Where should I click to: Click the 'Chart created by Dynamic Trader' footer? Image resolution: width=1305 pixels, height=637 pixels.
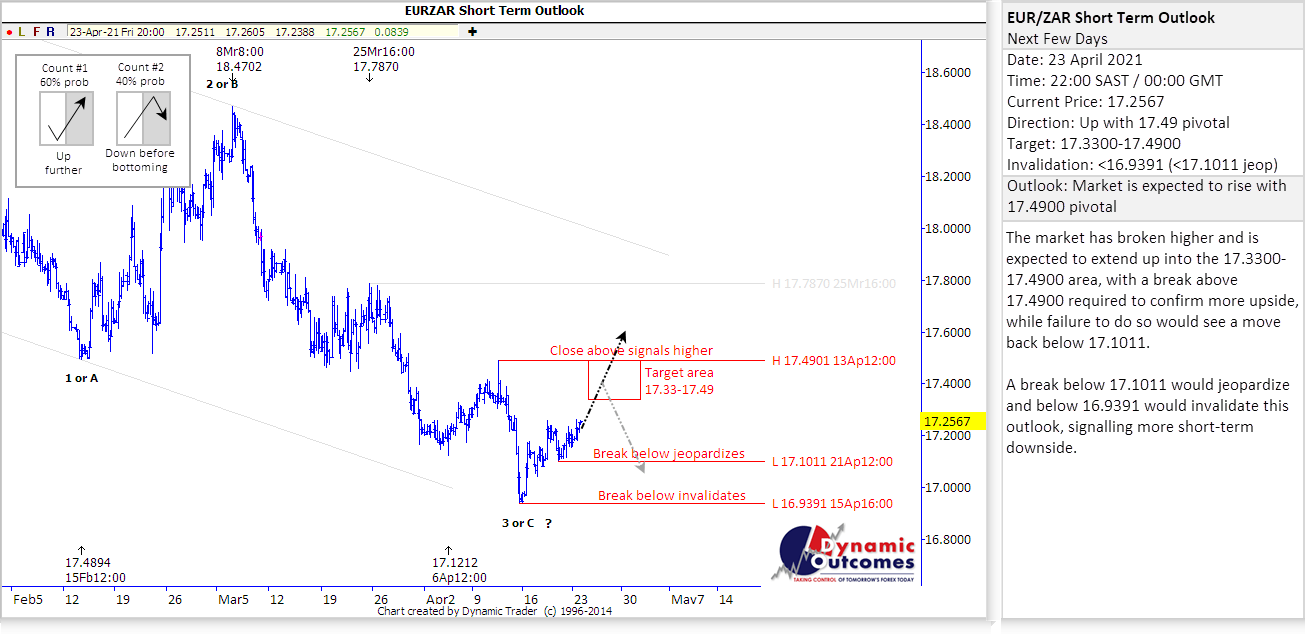coord(494,611)
